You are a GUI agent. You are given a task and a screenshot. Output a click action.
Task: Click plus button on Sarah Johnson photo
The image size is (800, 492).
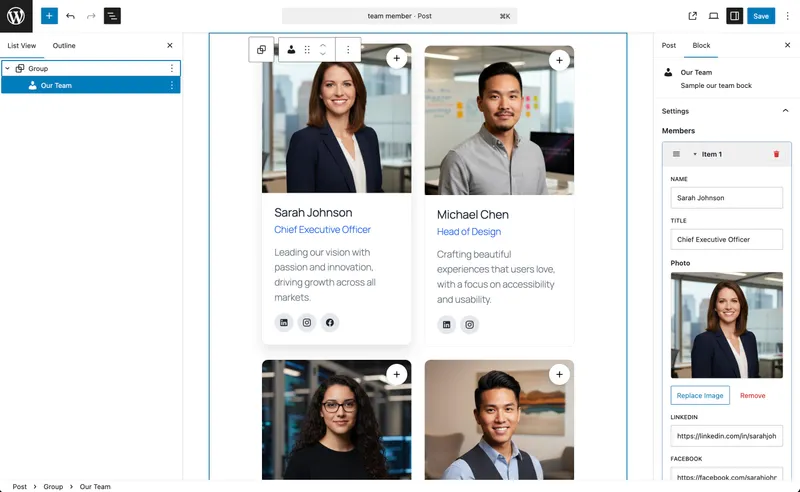(x=396, y=58)
